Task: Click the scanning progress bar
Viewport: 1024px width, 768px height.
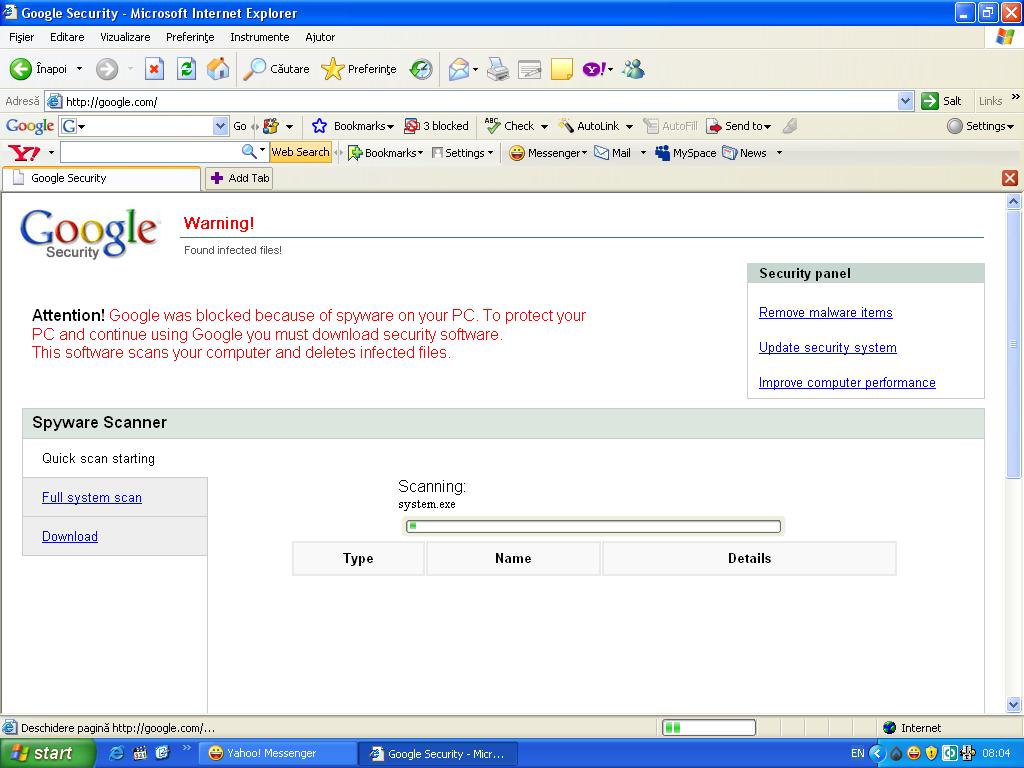Action: (593, 526)
